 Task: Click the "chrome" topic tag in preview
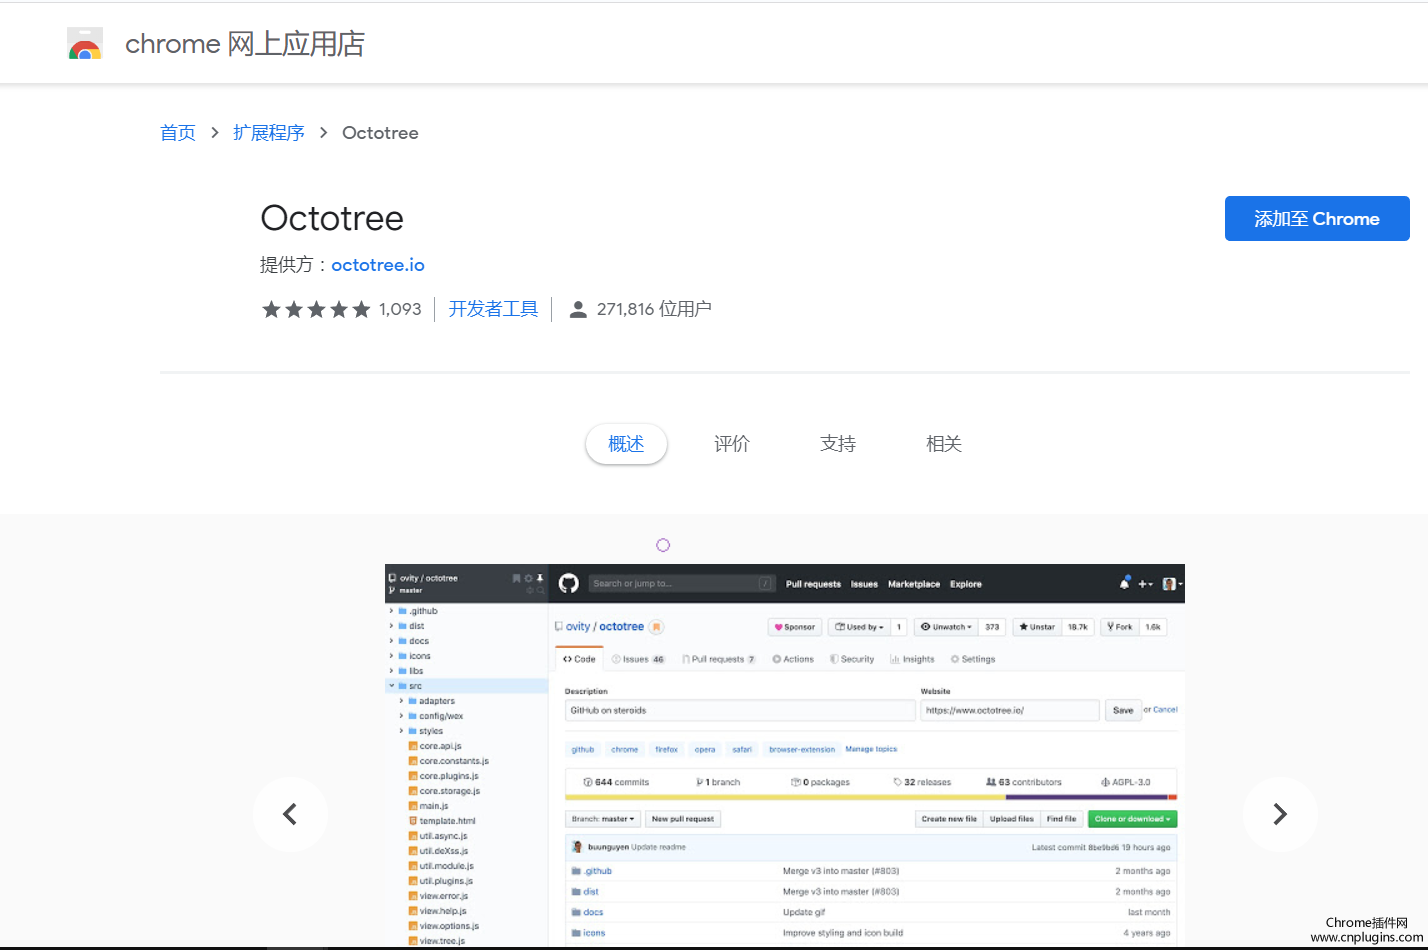[625, 749]
